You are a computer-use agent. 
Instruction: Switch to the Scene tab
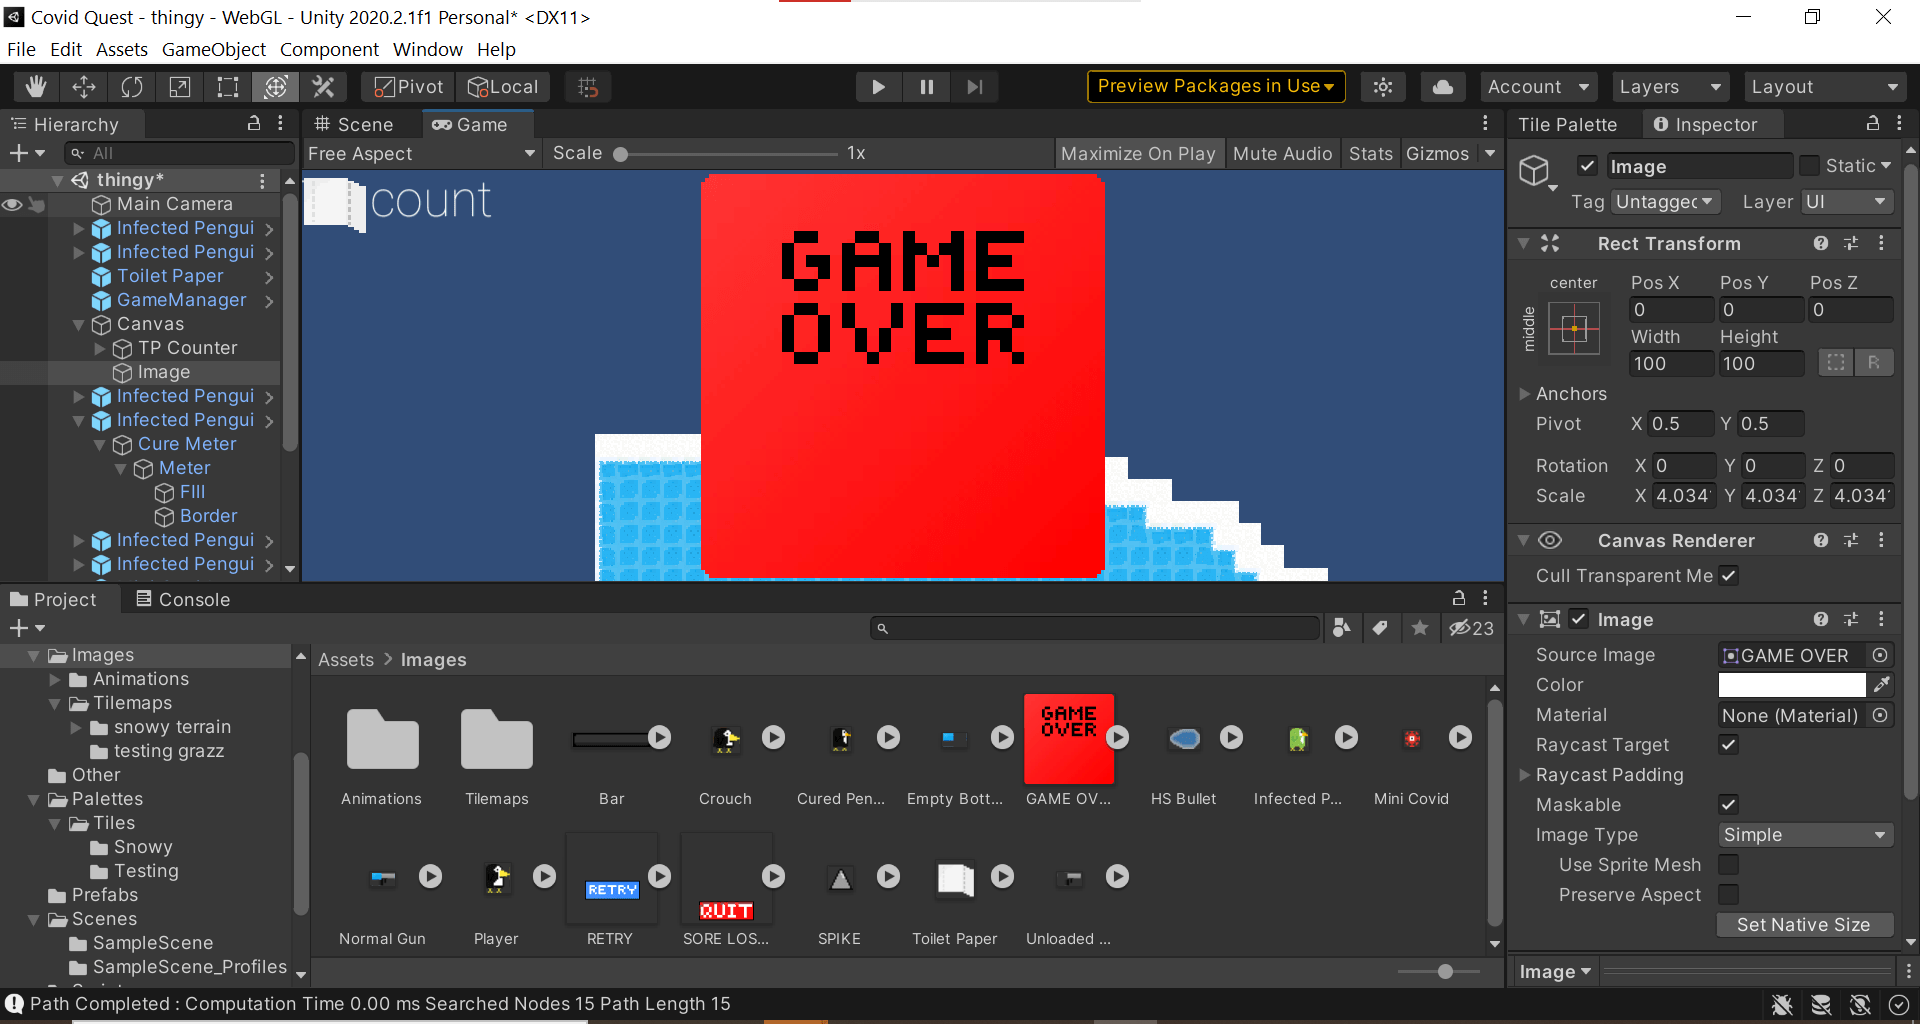pos(354,124)
